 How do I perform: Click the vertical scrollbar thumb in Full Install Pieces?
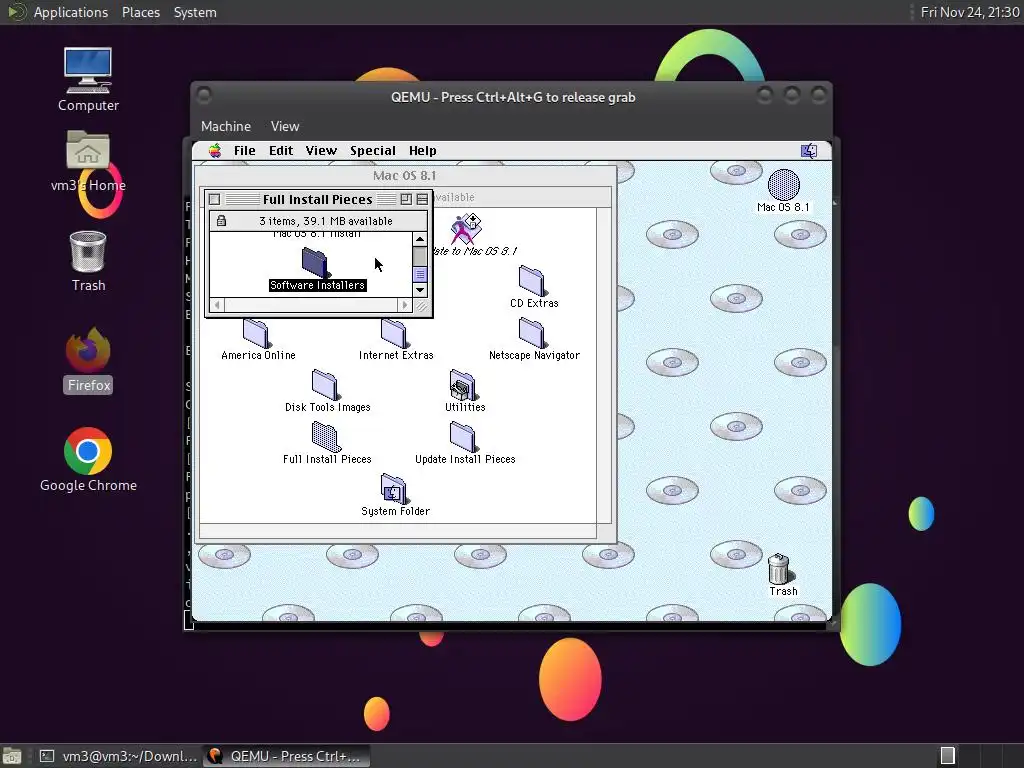[x=420, y=274]
